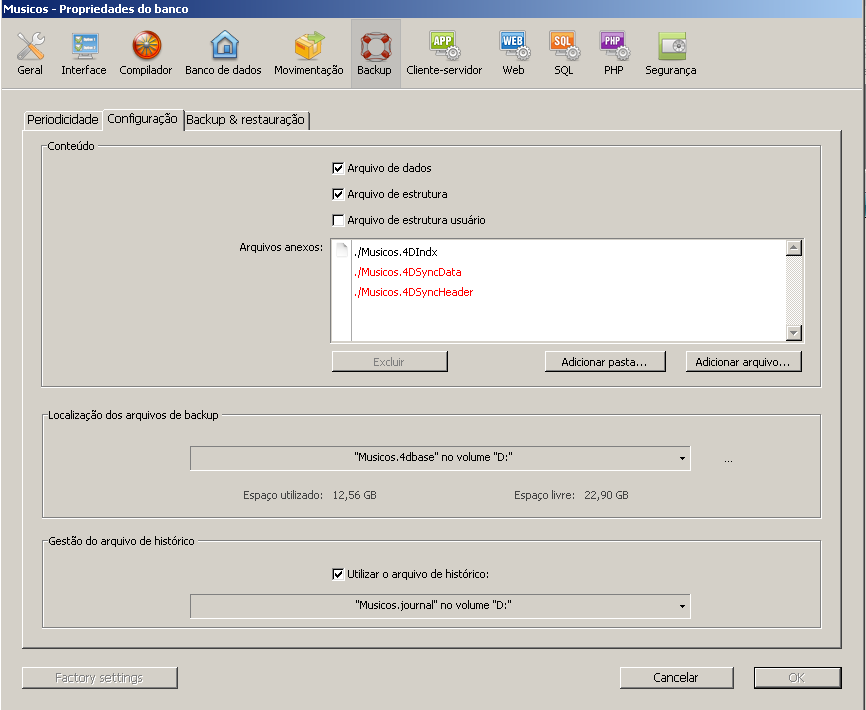Click the ... browse button for backup location
Viewport: 866px width, 710px height.
pyautogui.click(x=728, y=459)
